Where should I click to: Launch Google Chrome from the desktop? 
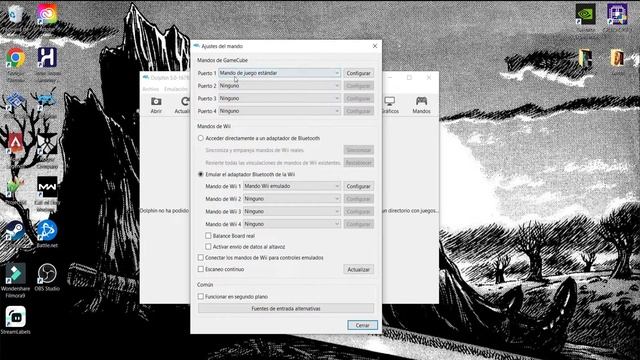[x=16, y=58]
